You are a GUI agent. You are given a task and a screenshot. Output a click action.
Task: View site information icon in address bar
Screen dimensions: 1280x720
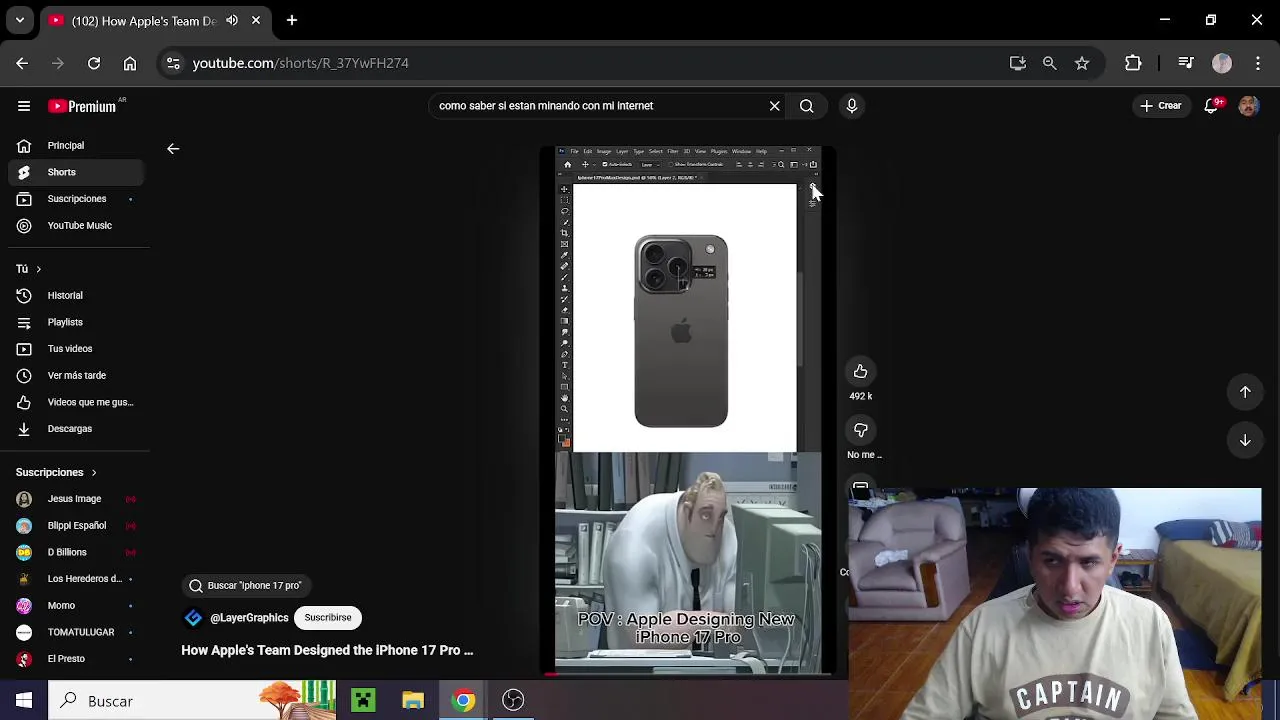(173, 63)
